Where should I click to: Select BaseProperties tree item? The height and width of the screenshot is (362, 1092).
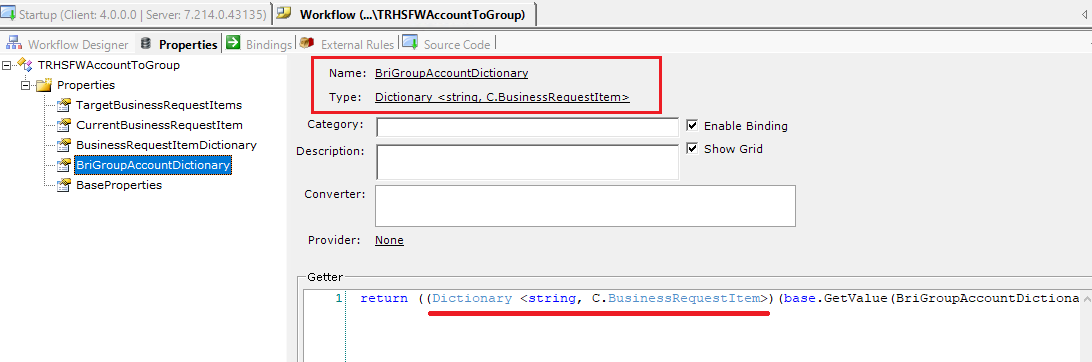click(119, 185)
